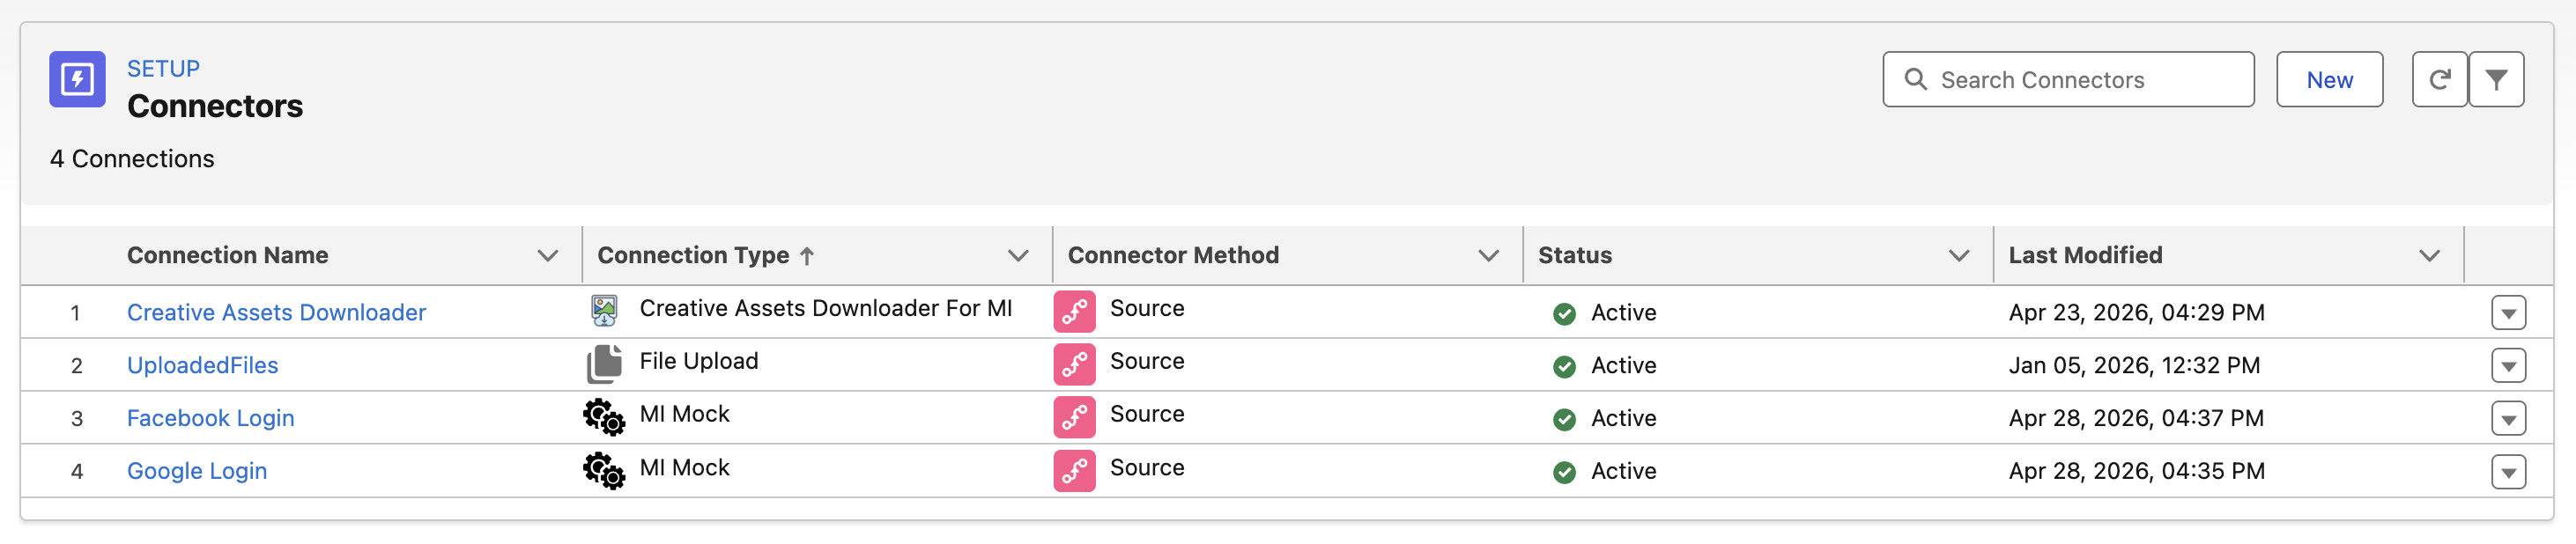Screen dimensions: 2576x544
Task: Click the Creative Assets Downloader connection type icon
Action: [604, 310]
